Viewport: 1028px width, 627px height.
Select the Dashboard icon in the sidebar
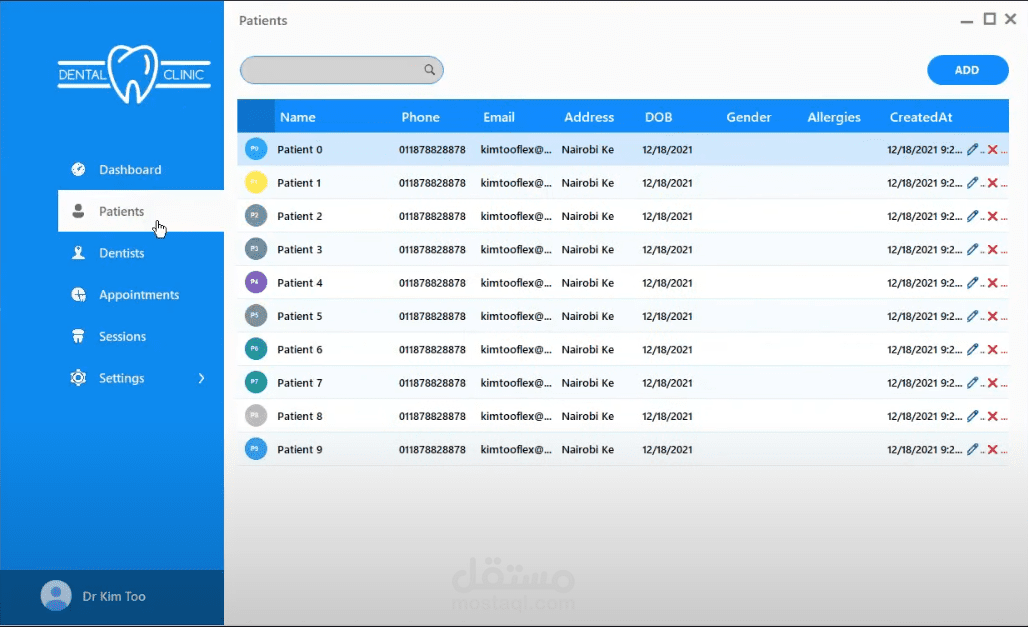[78, 169]
